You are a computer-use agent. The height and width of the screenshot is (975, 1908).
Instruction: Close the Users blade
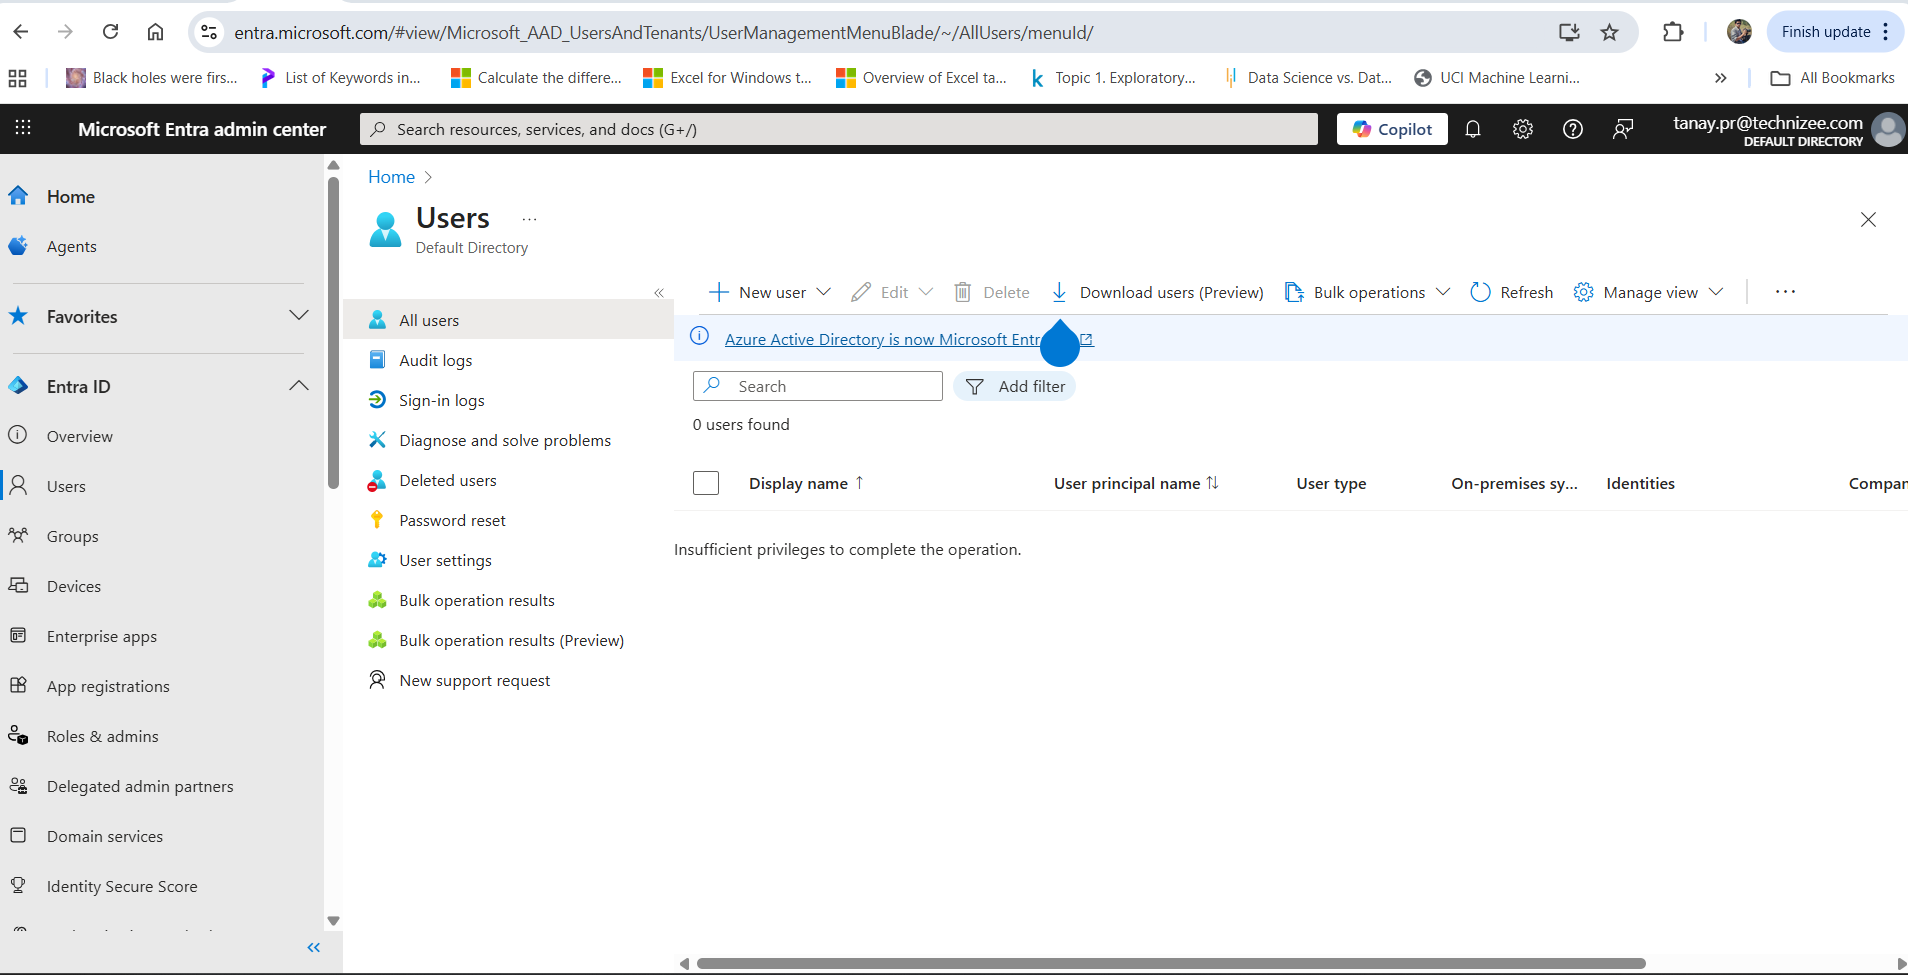click(x=1868, y=219)
